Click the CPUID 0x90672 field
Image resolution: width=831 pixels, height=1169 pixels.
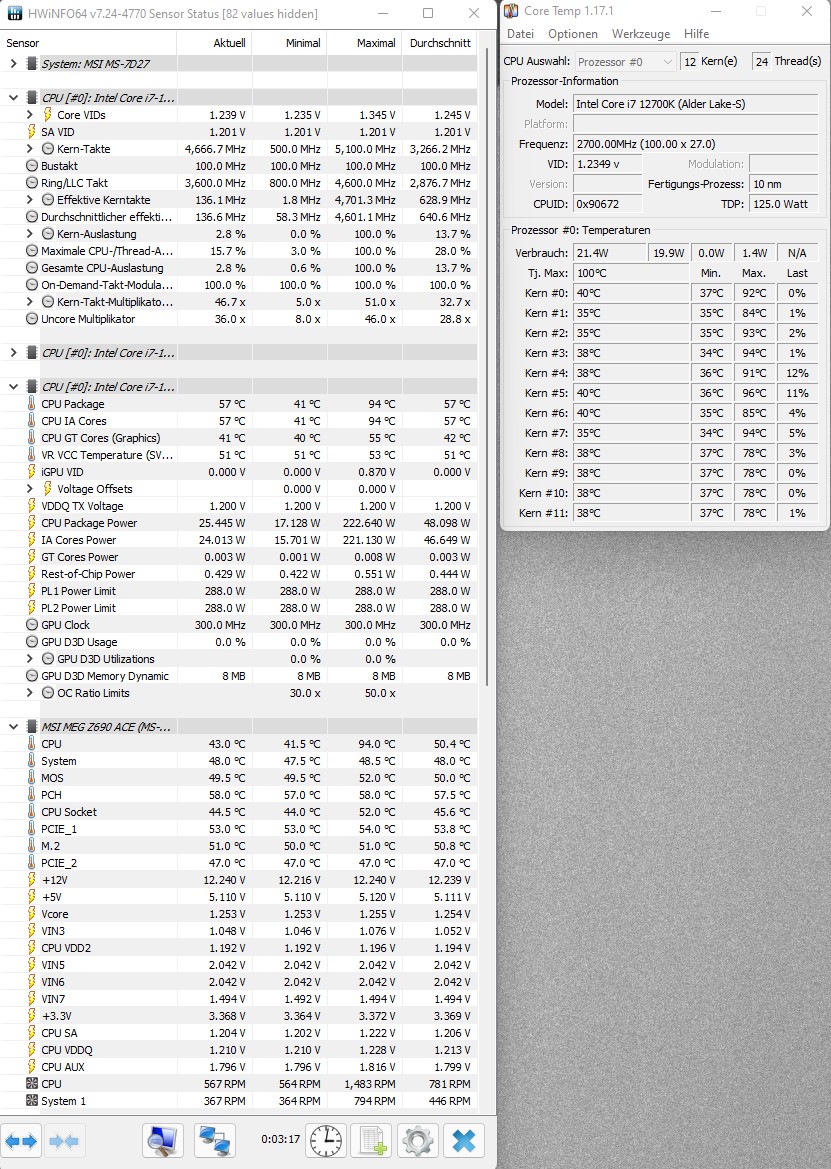[x=607, y=204]
